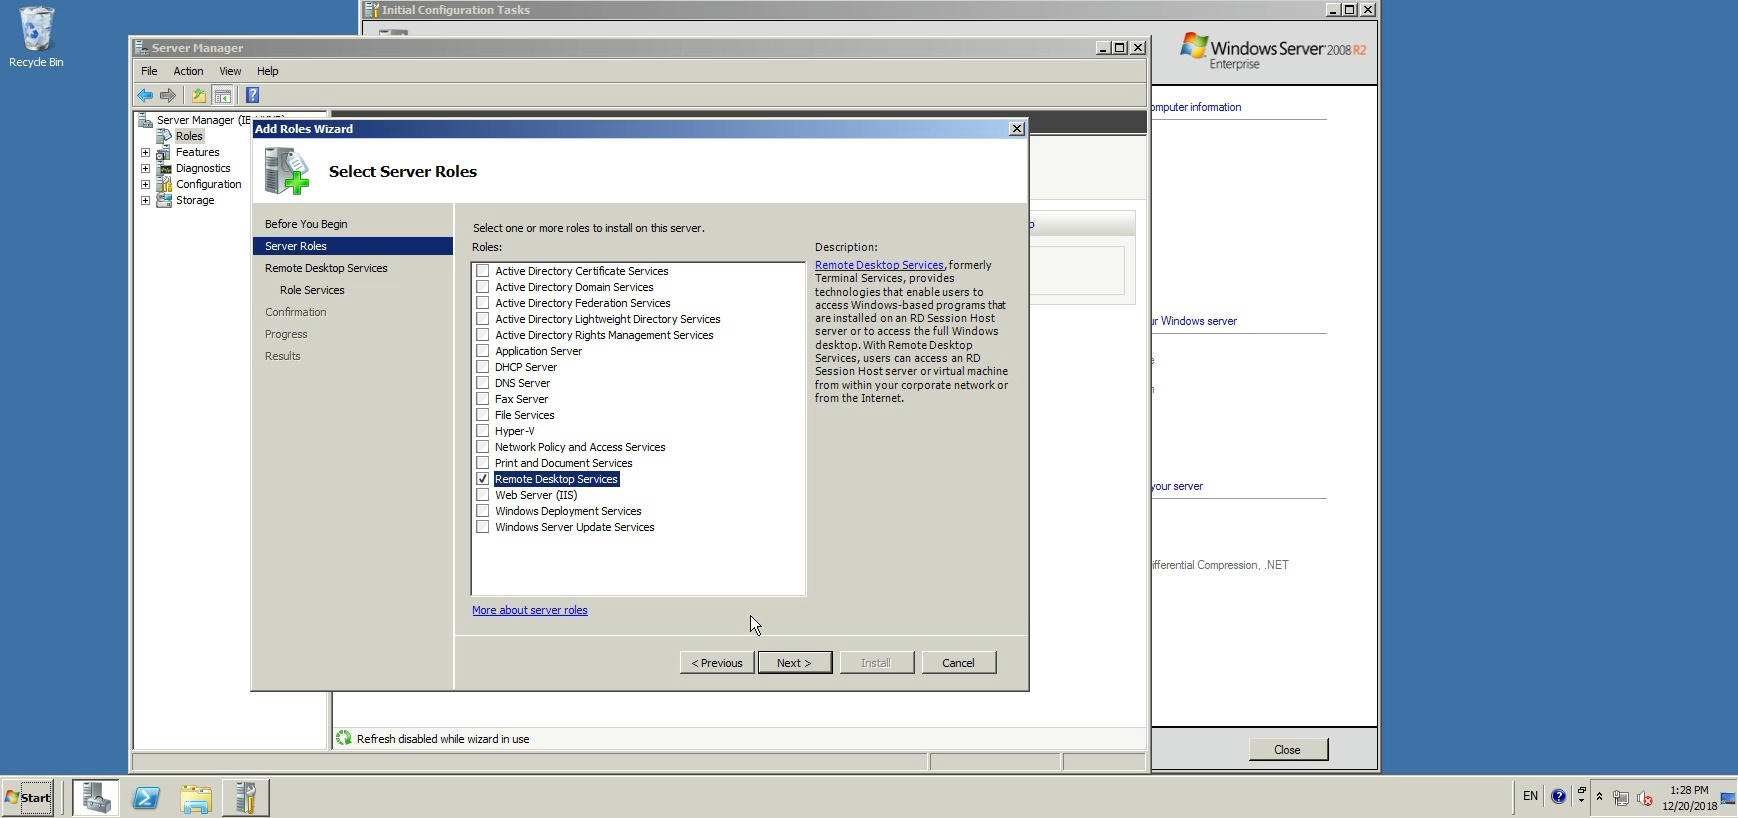Click the network tray icon

pos(1621,798)
